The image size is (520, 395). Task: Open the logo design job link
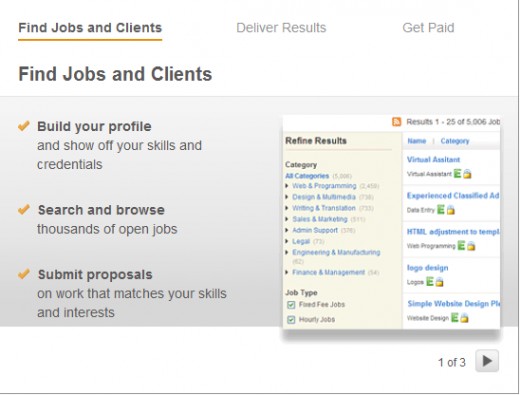pos(428,268)
